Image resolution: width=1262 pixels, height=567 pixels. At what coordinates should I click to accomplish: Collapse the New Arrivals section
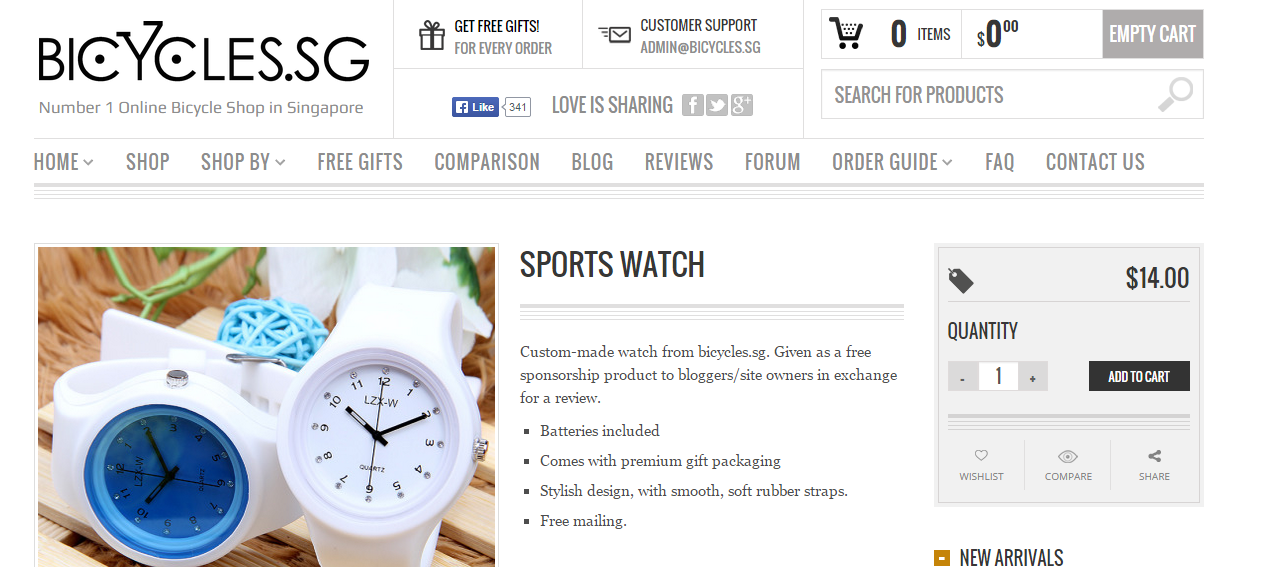click(942, 558)
